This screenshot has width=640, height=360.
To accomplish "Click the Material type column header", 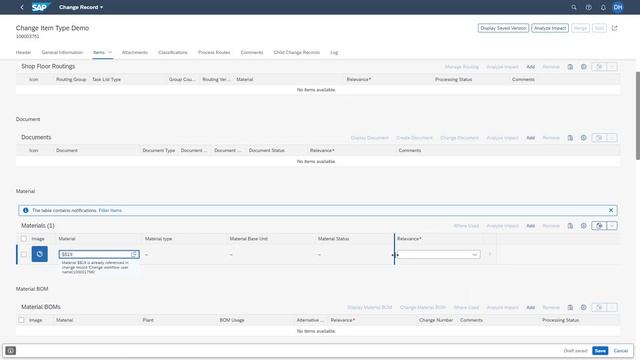I will click(x=159, y=239).
